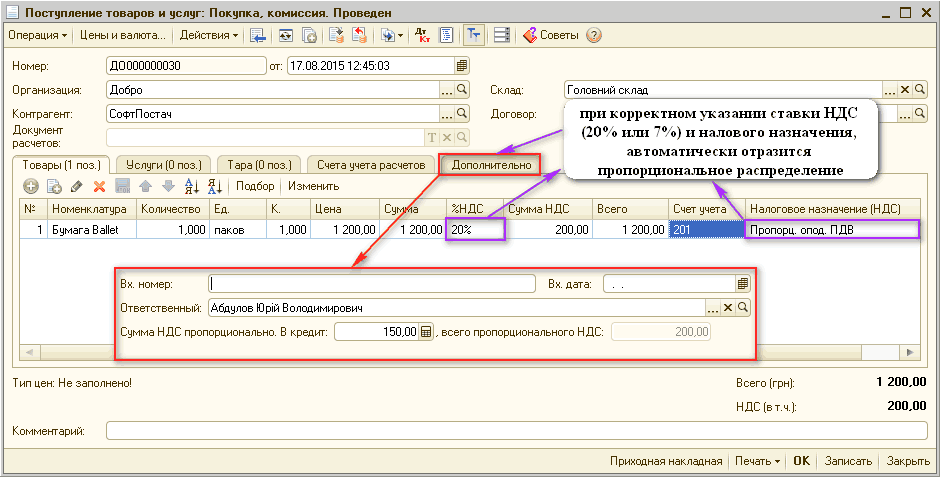Screen dimensions: 940x477
Task: Close the form with Закрыть
Action: coord(908,461)
